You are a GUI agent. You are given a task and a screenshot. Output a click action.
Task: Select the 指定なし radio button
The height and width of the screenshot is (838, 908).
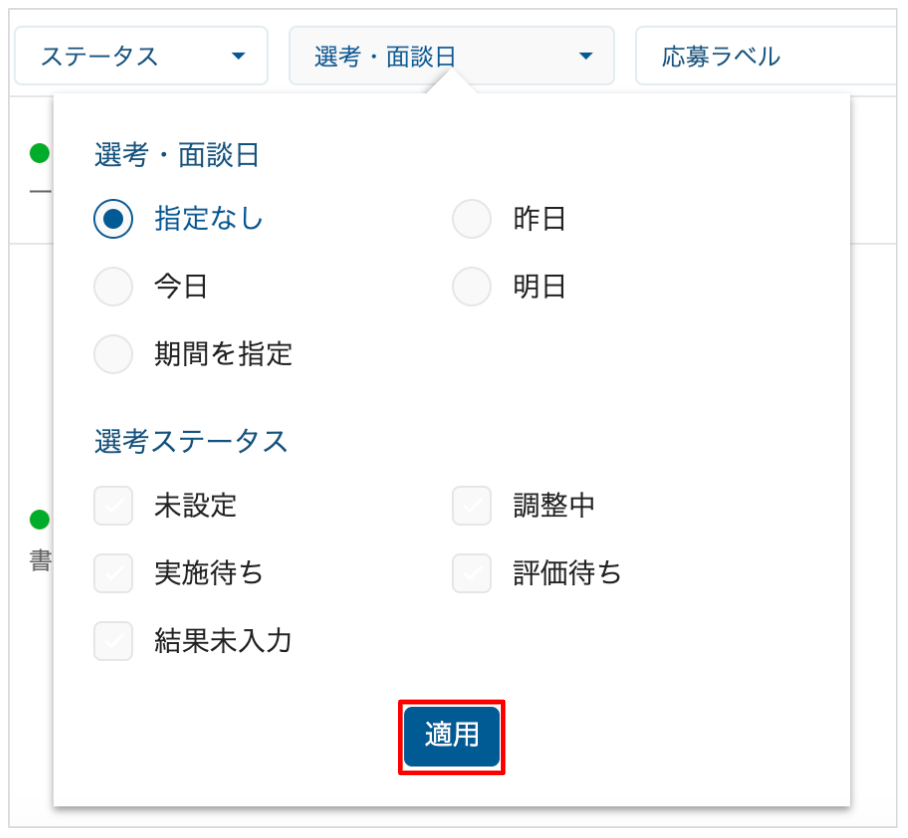coord(113,219)
